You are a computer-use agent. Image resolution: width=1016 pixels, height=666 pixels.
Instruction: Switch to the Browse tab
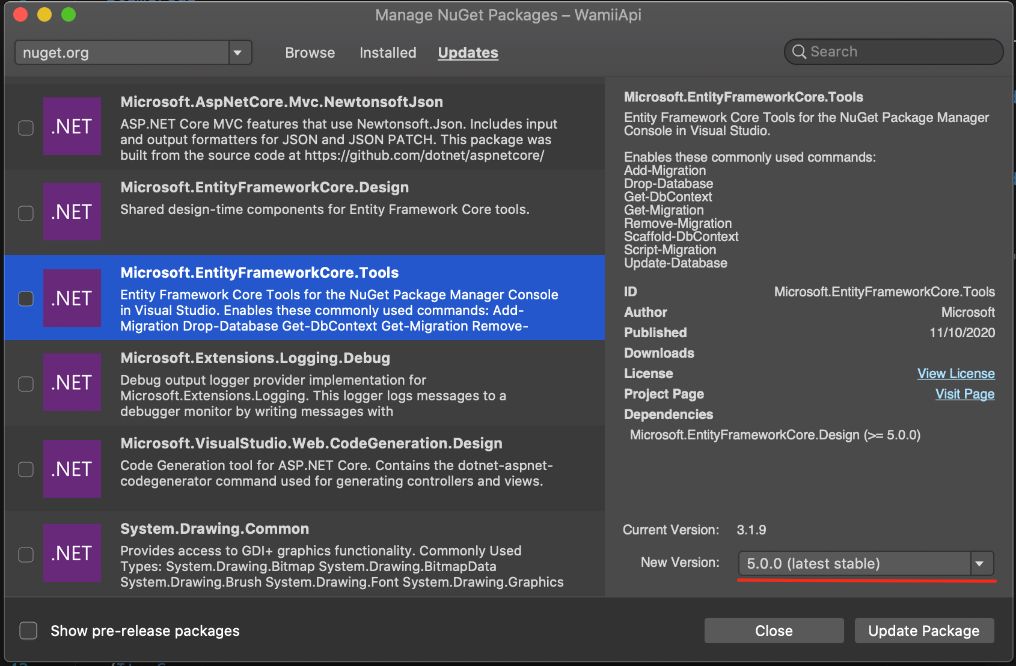310,53
